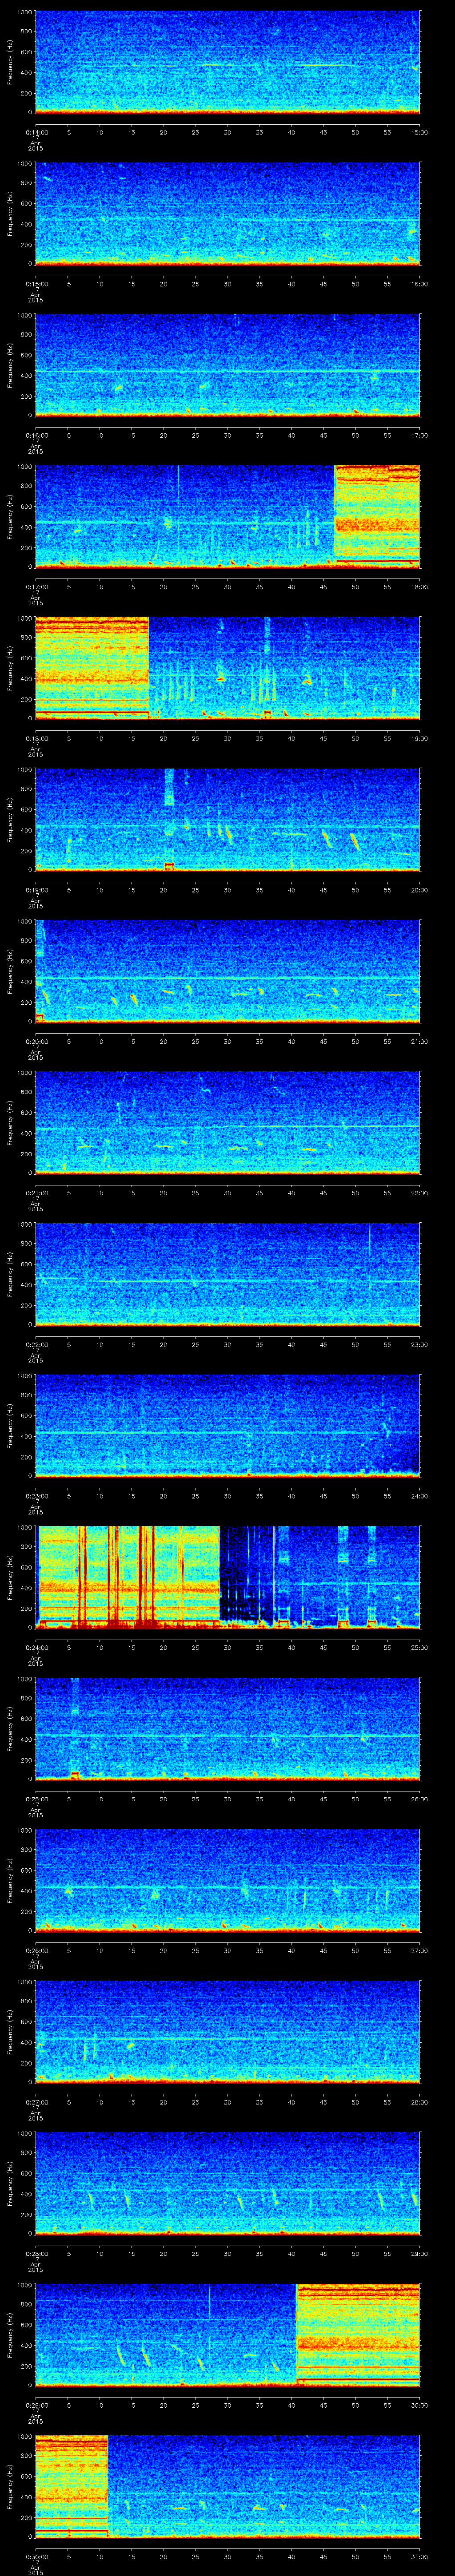
Task: Click the 45-second tick label under 0:17:00 panel
Action: tap(323, 587)
